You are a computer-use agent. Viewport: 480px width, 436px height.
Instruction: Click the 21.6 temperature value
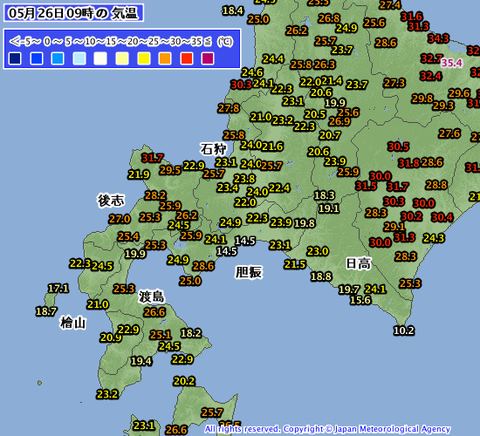click(x=272, y=146)
